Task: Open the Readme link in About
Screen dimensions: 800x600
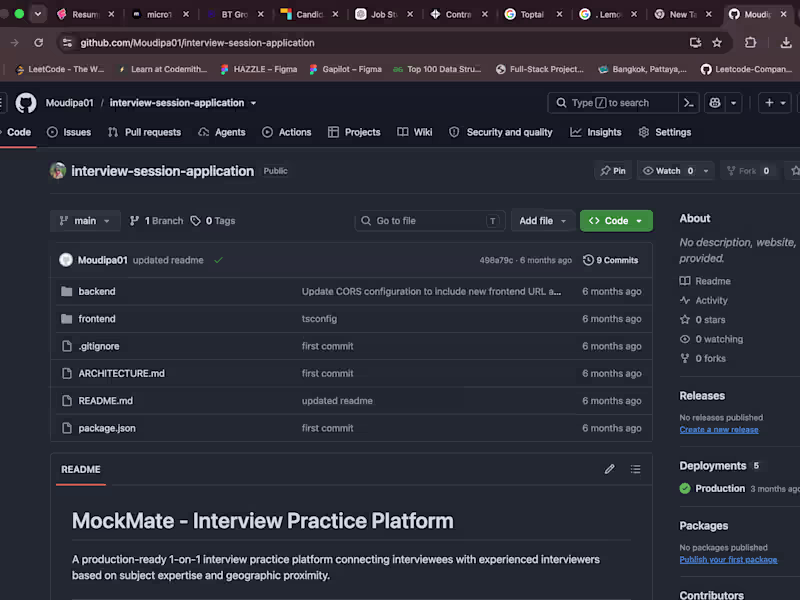Action: tap(705, 281)
